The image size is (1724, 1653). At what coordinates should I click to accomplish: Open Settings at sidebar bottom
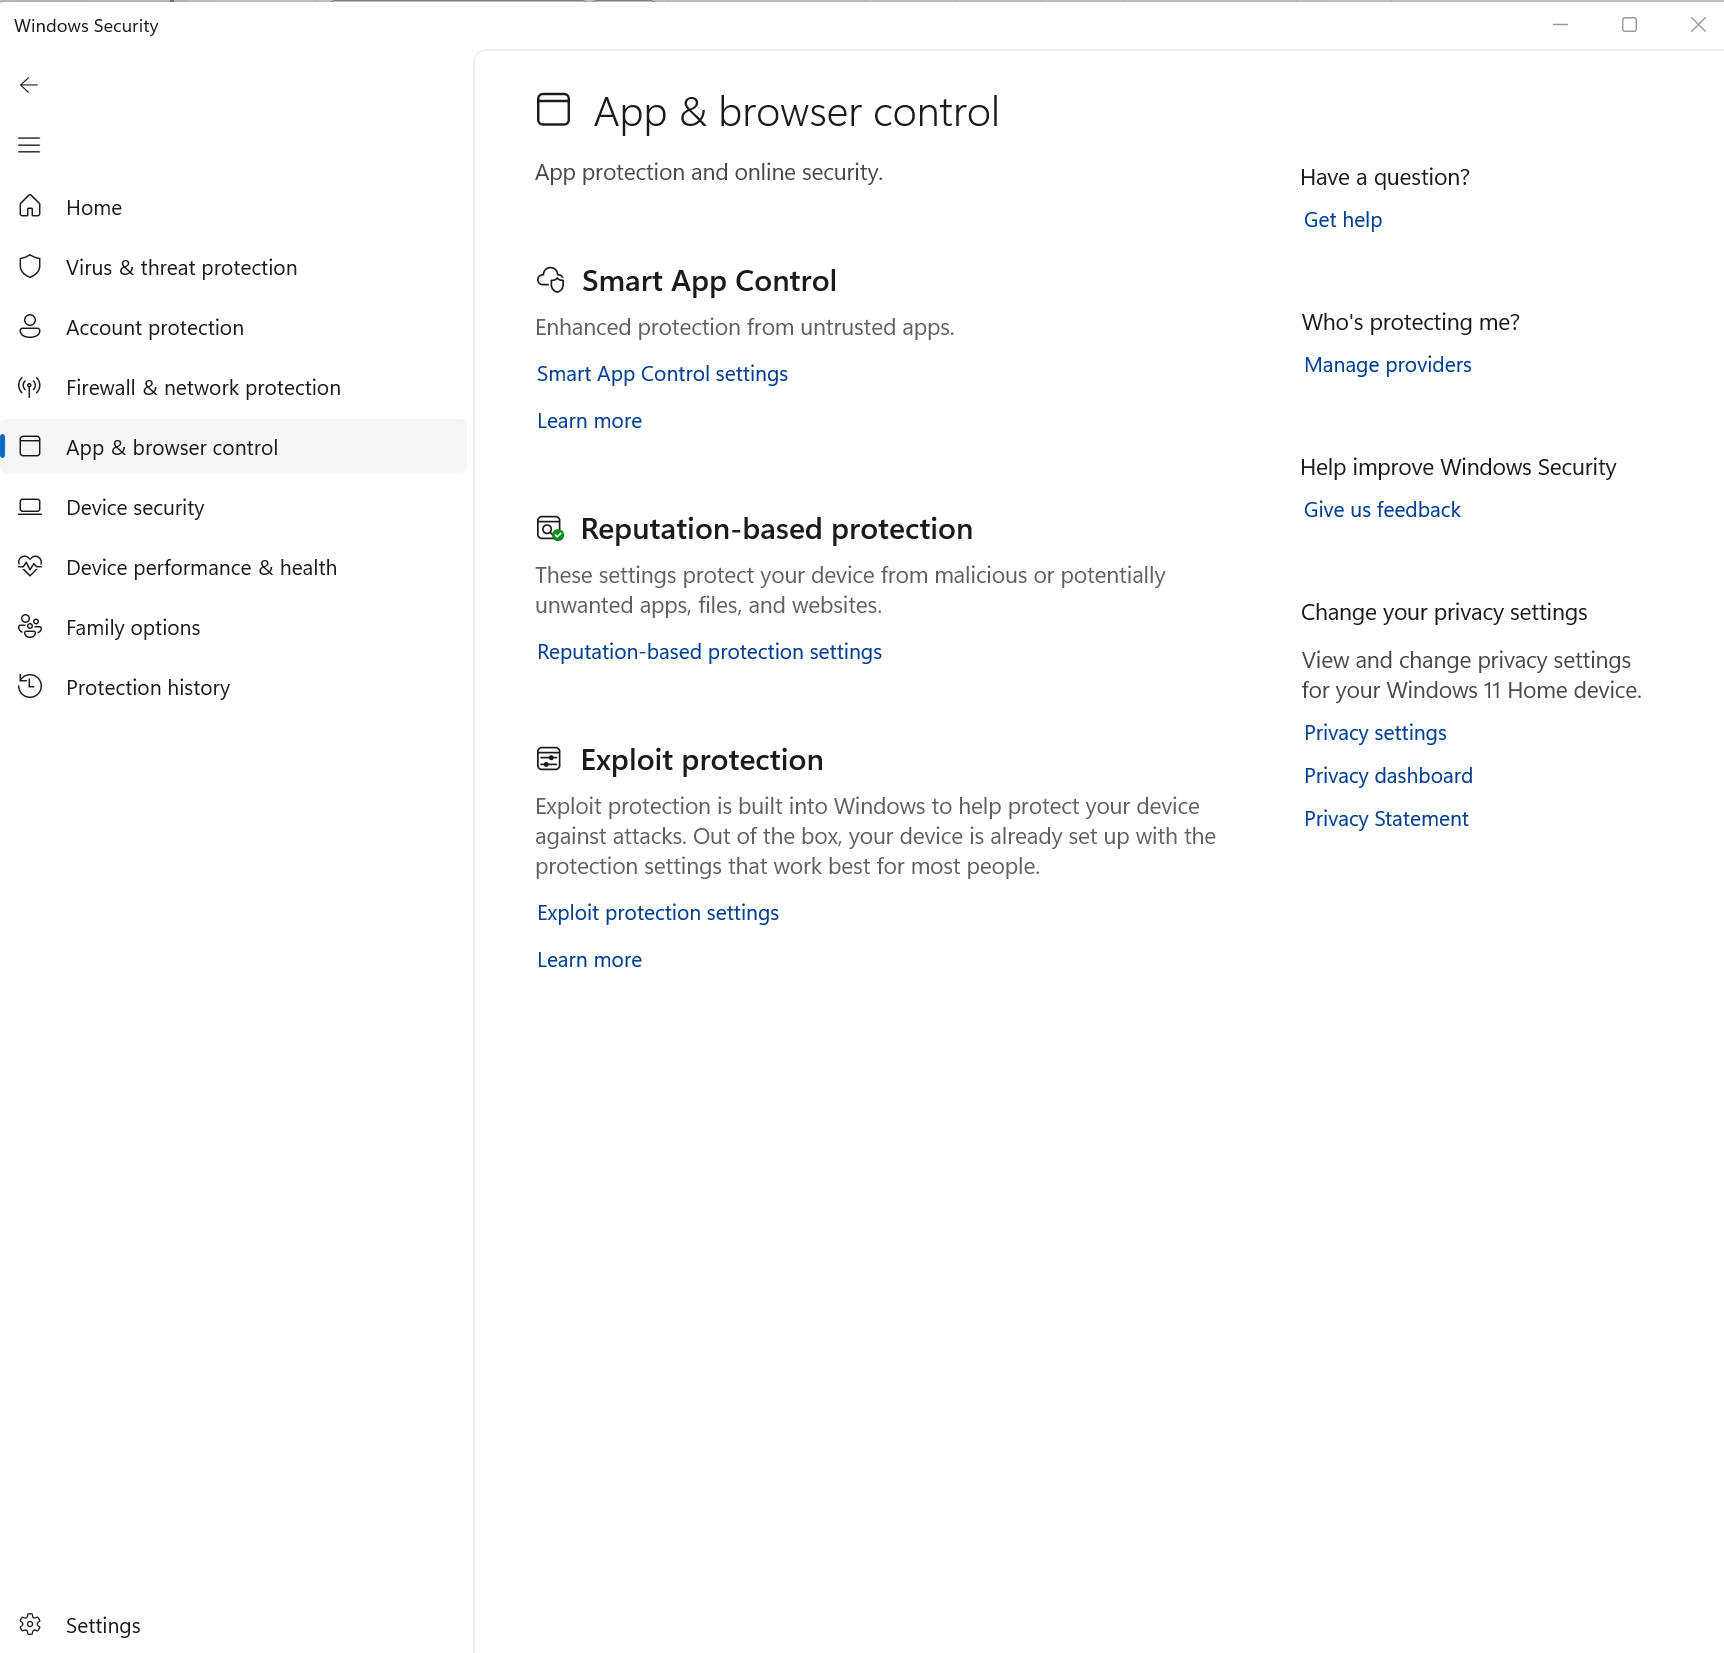click(235, 1625)
